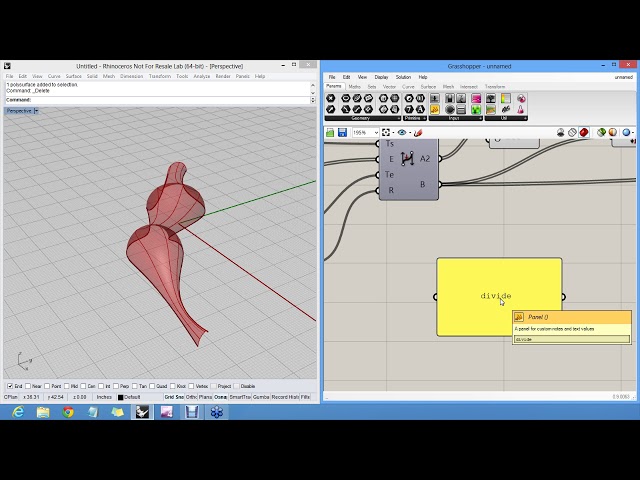Launch Google Chrome from the taskbar

coord(68,412)
